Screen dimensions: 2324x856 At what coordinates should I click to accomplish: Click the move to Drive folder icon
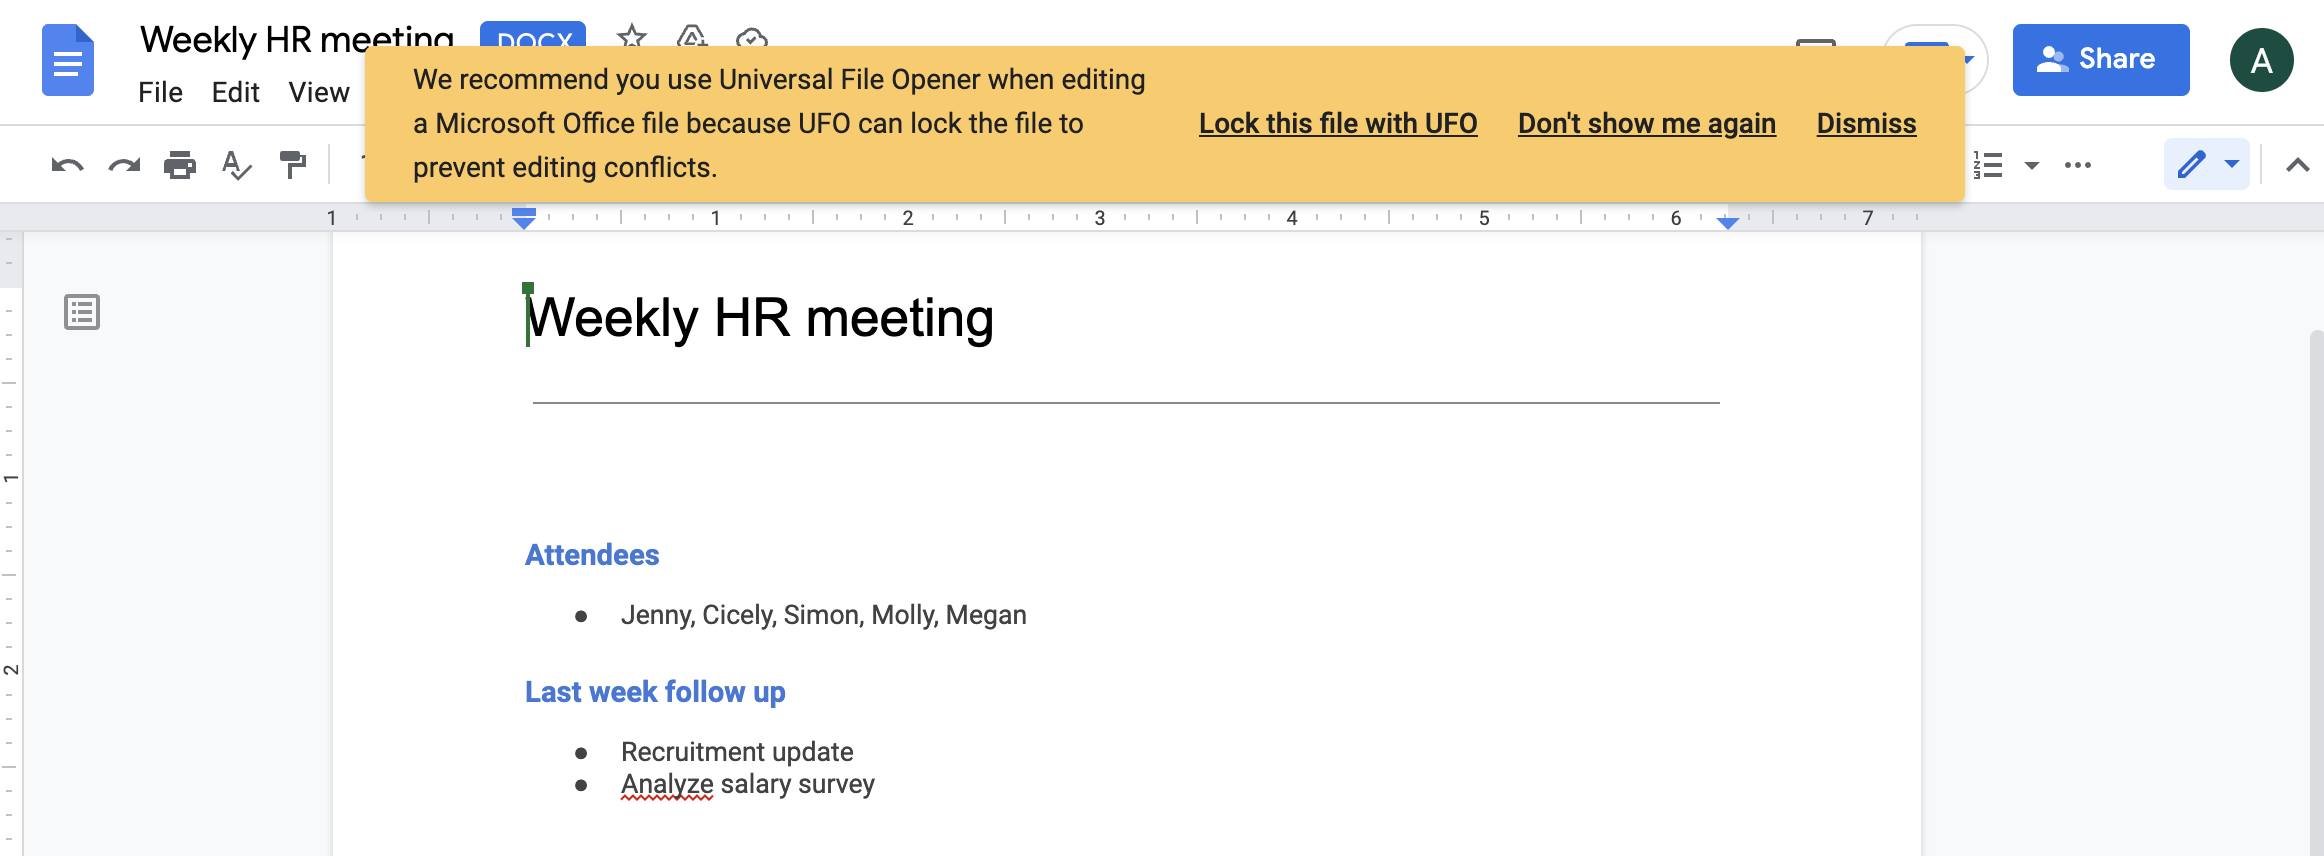[x=691, y=37]
